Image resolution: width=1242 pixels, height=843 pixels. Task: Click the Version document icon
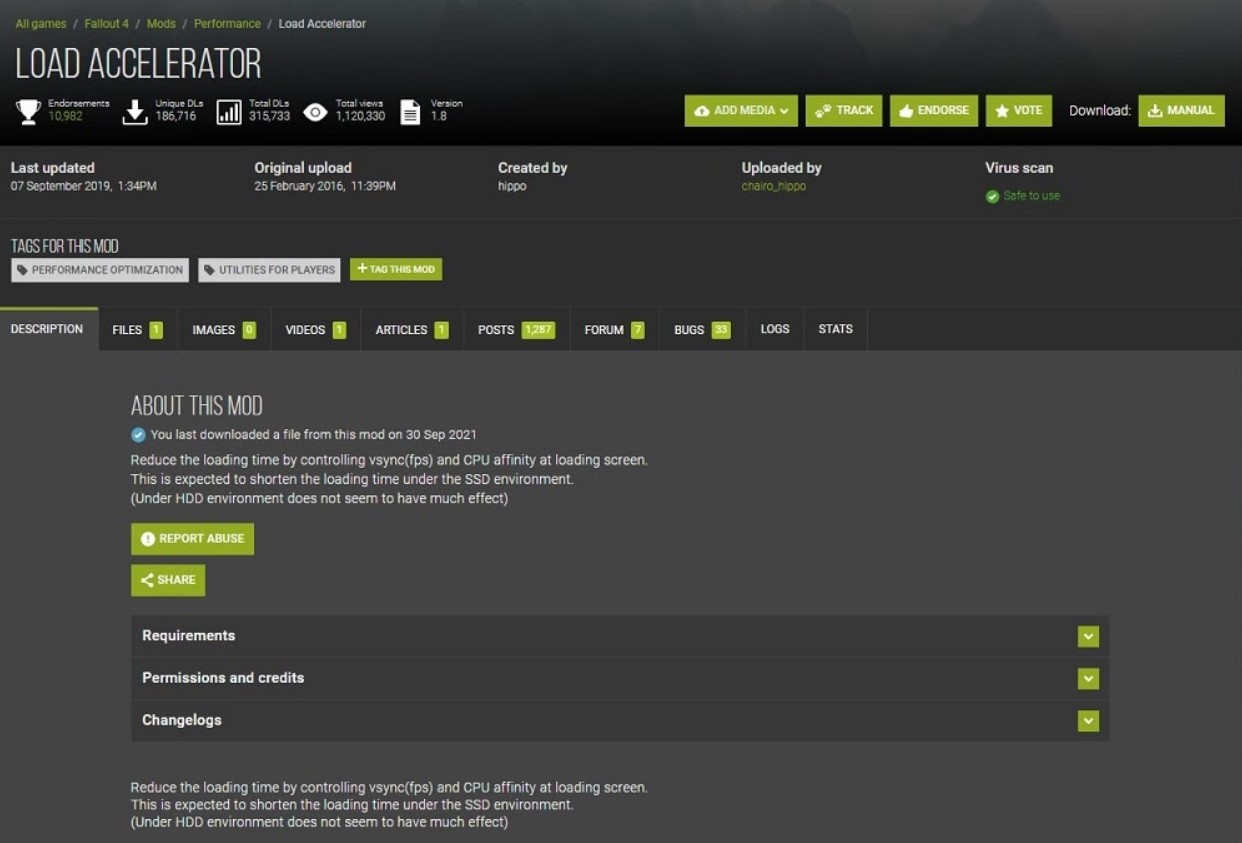pos(410,111)
